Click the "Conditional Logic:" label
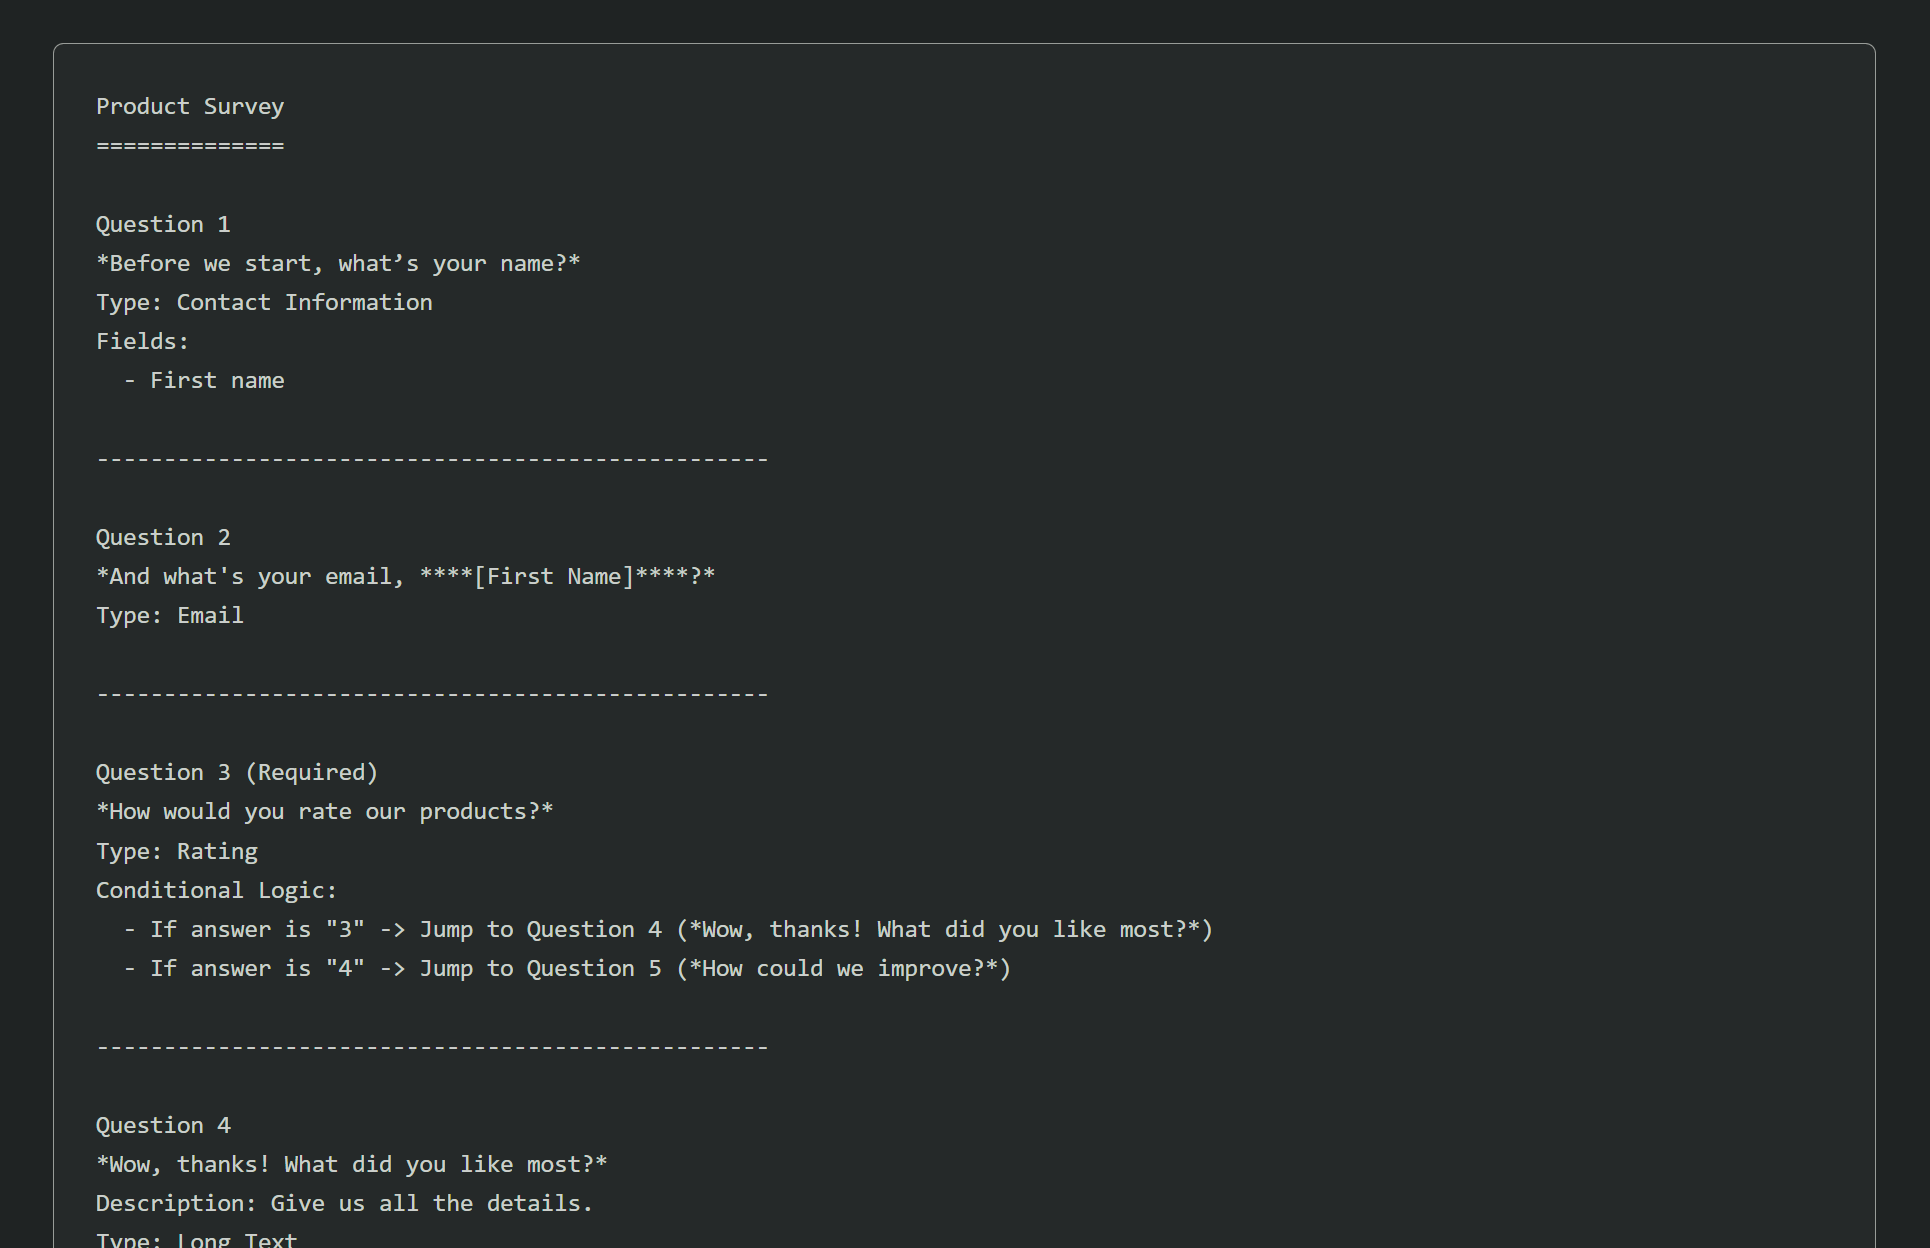Viewport: 1930px width, 1248px height. (x=217, y=891)
